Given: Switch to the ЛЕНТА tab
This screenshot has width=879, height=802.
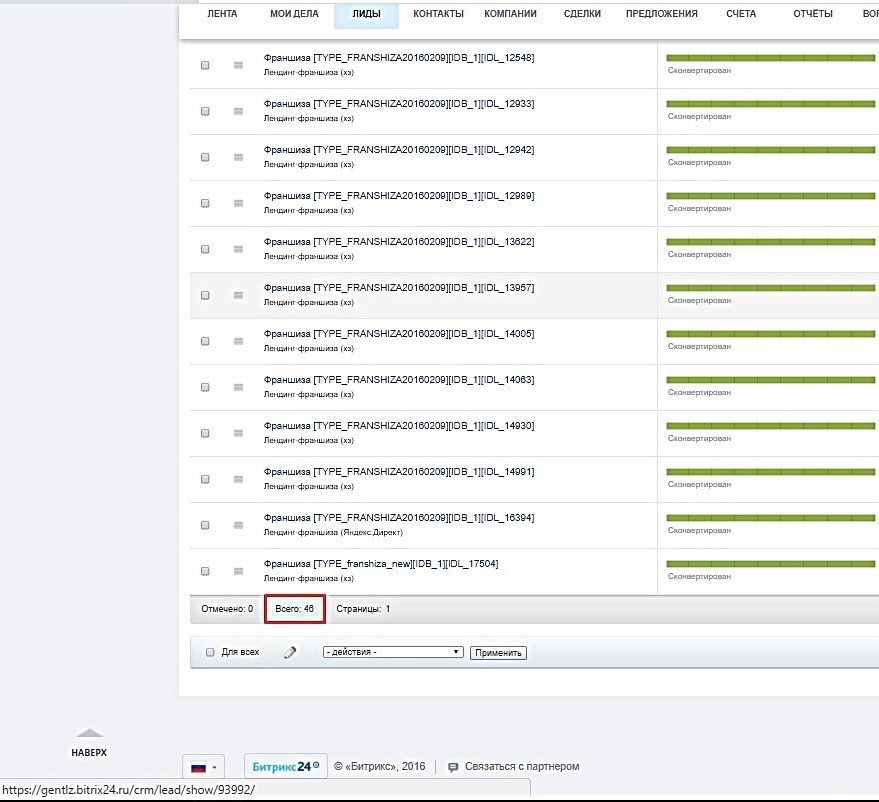Looking at the screenshot, I should coord(222,14).
